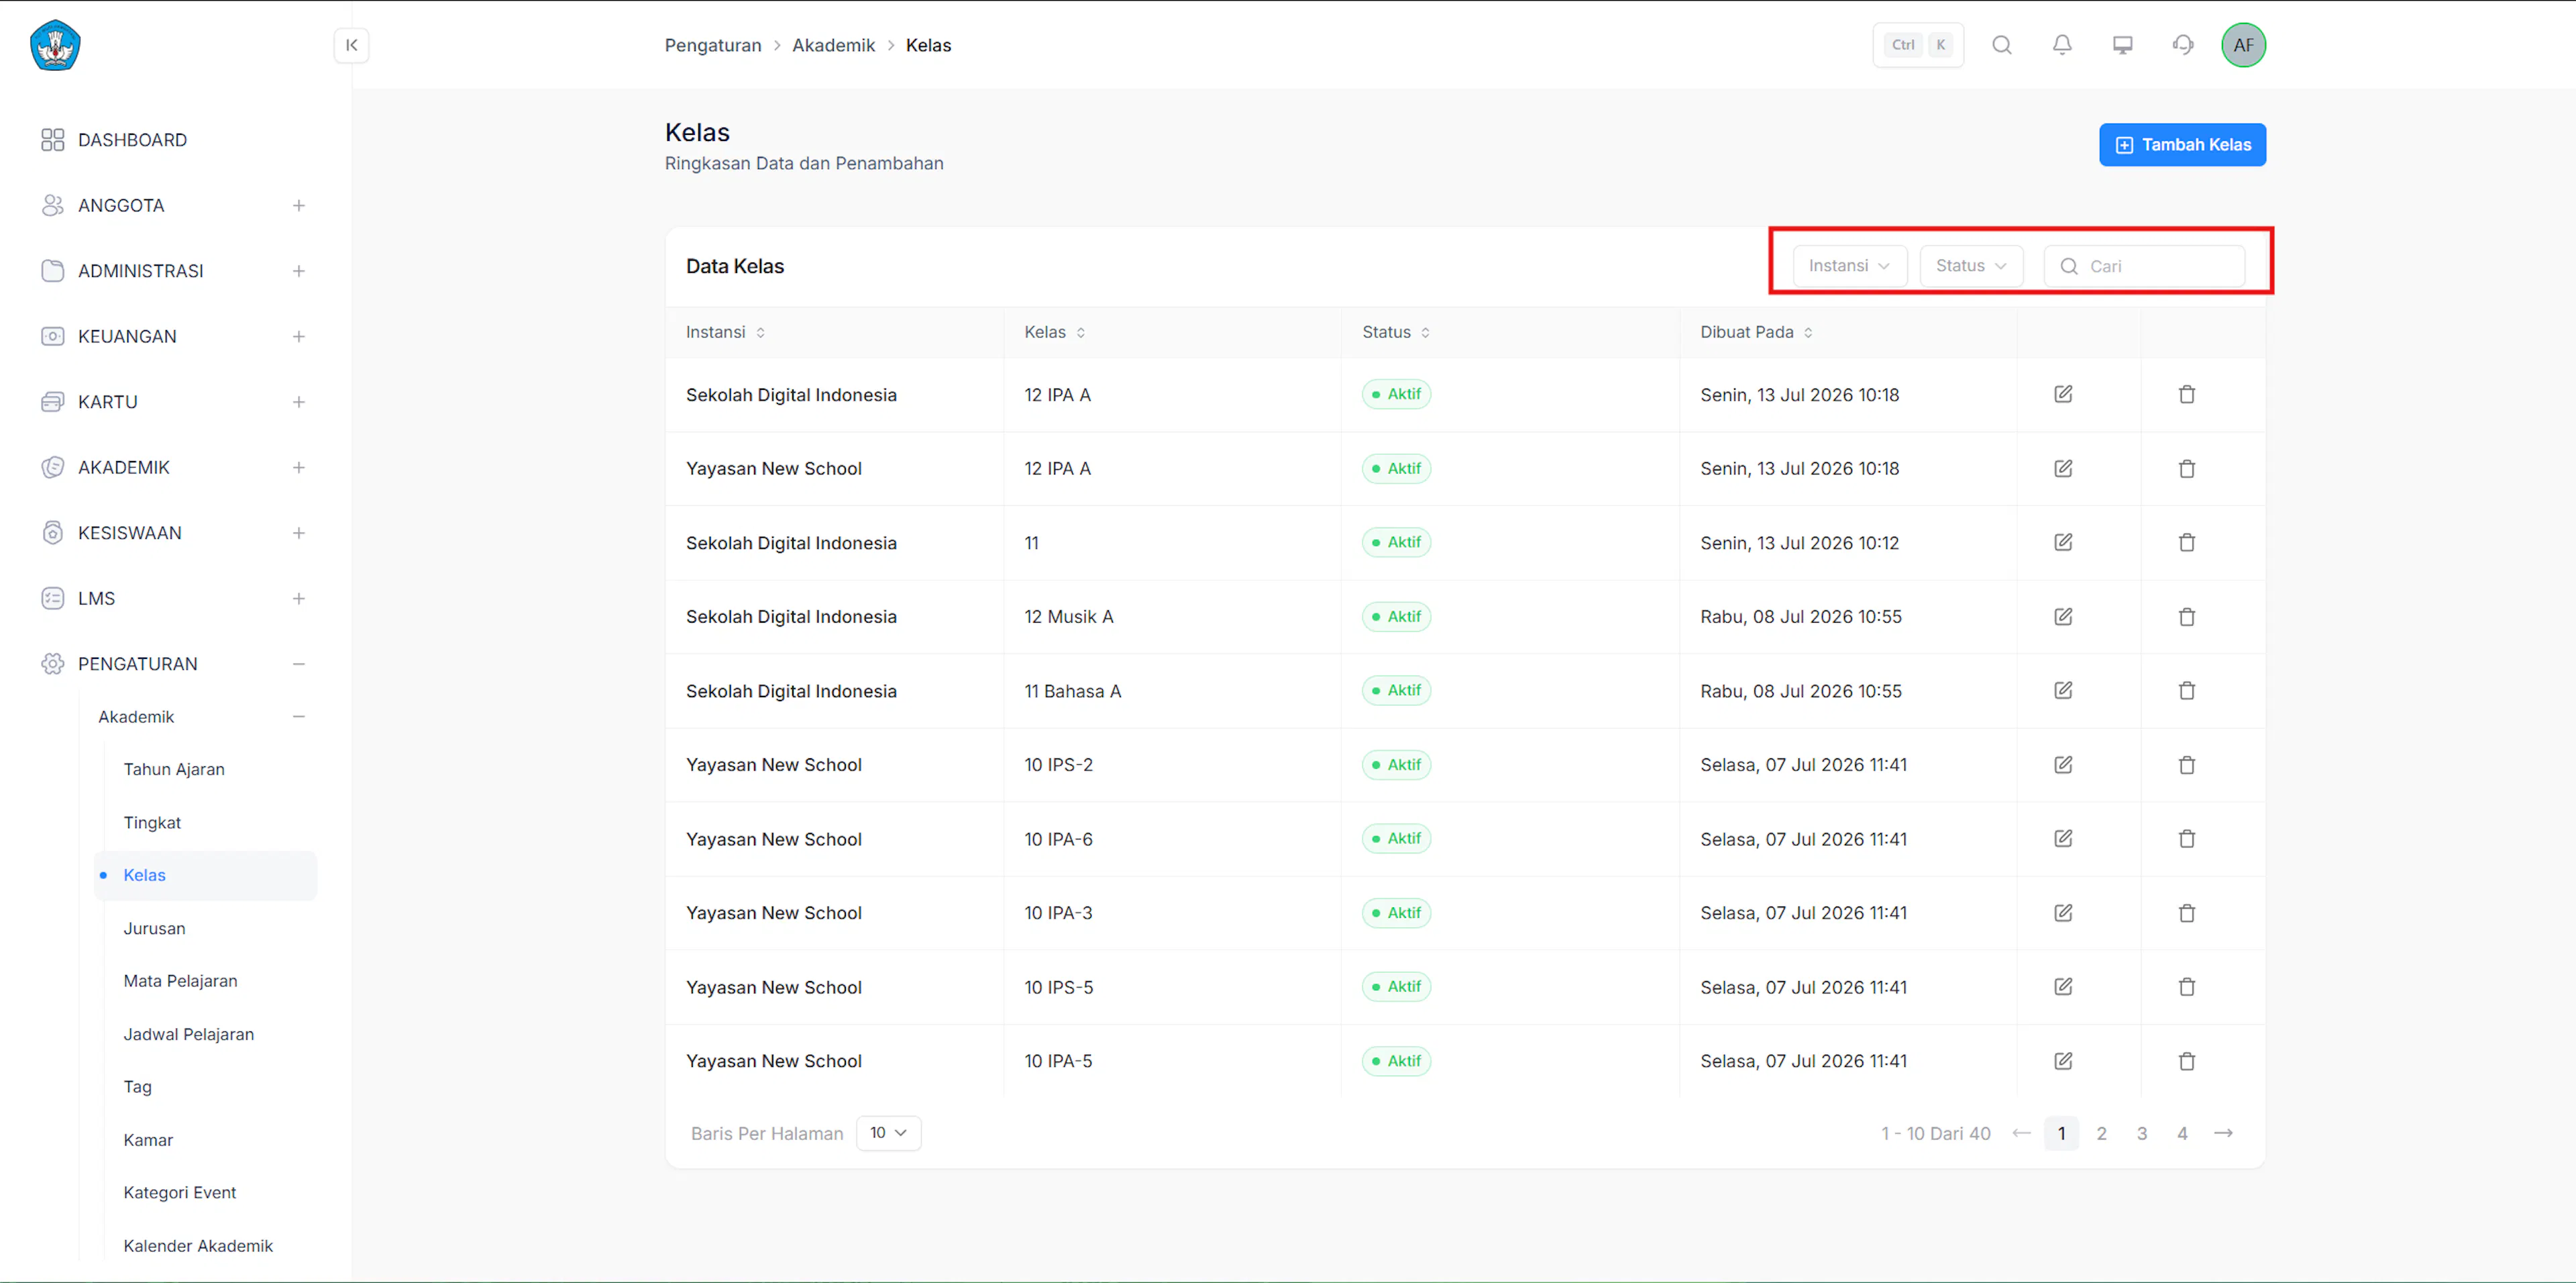The image size is (2576, 1283).
Task: Click the Akademik breadcrumb link
Action: pyautogui.click(x=833, y=45)
